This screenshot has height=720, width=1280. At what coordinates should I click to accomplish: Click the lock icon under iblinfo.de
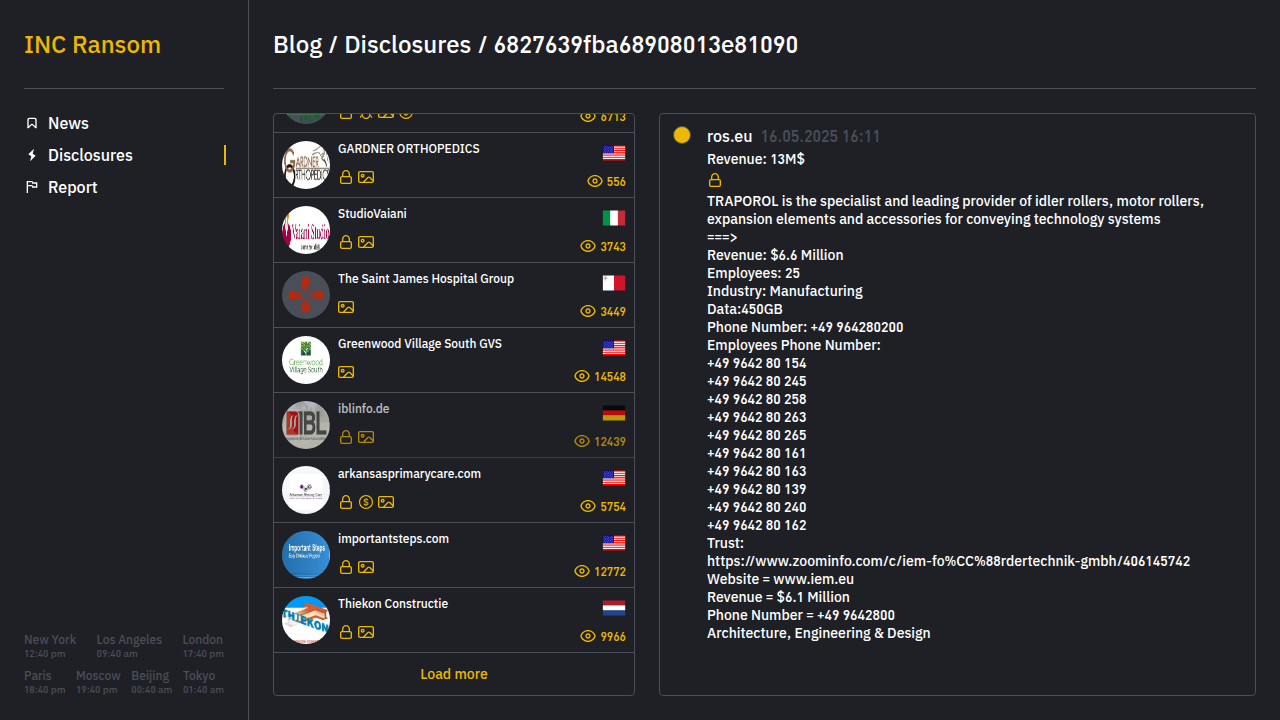click(x=346, y=437)
